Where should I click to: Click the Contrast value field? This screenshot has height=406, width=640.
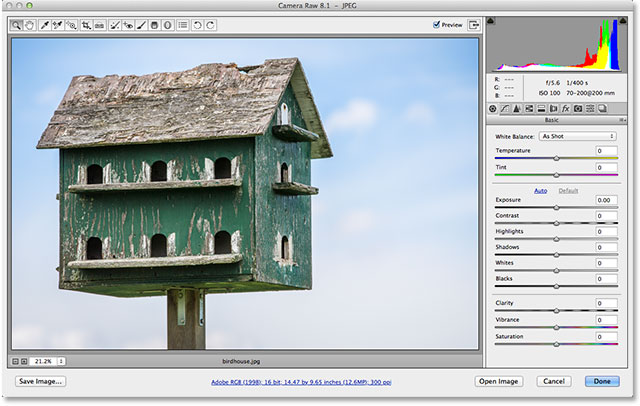(x=606, y=216)
